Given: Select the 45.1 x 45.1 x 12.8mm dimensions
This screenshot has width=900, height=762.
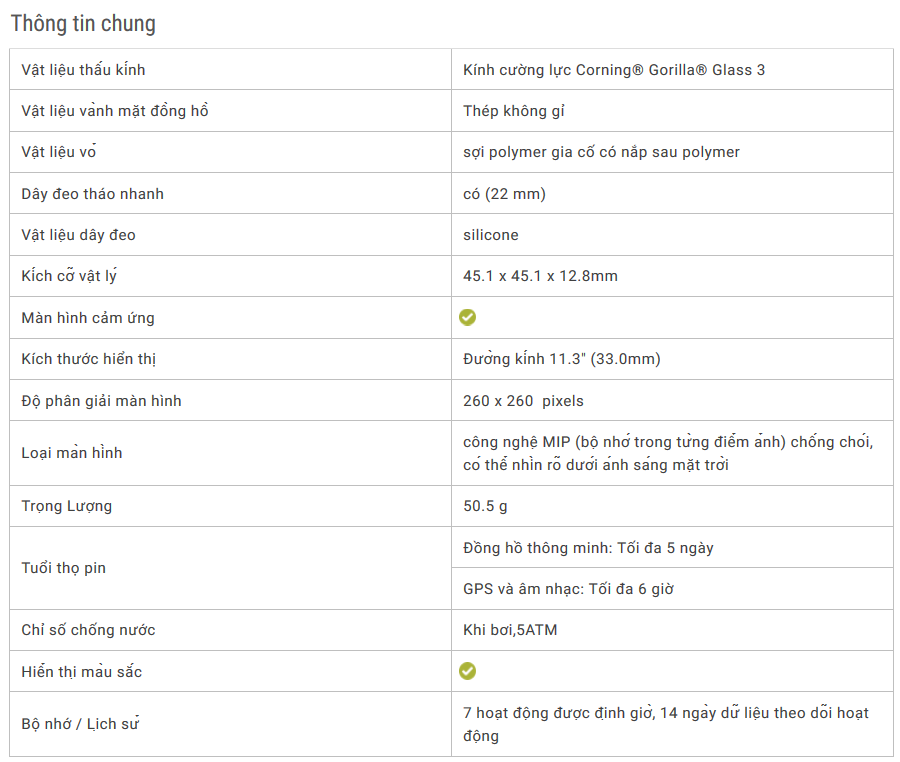Looking at the screenshot, I should pyautogui.click(x=540, y=276).
